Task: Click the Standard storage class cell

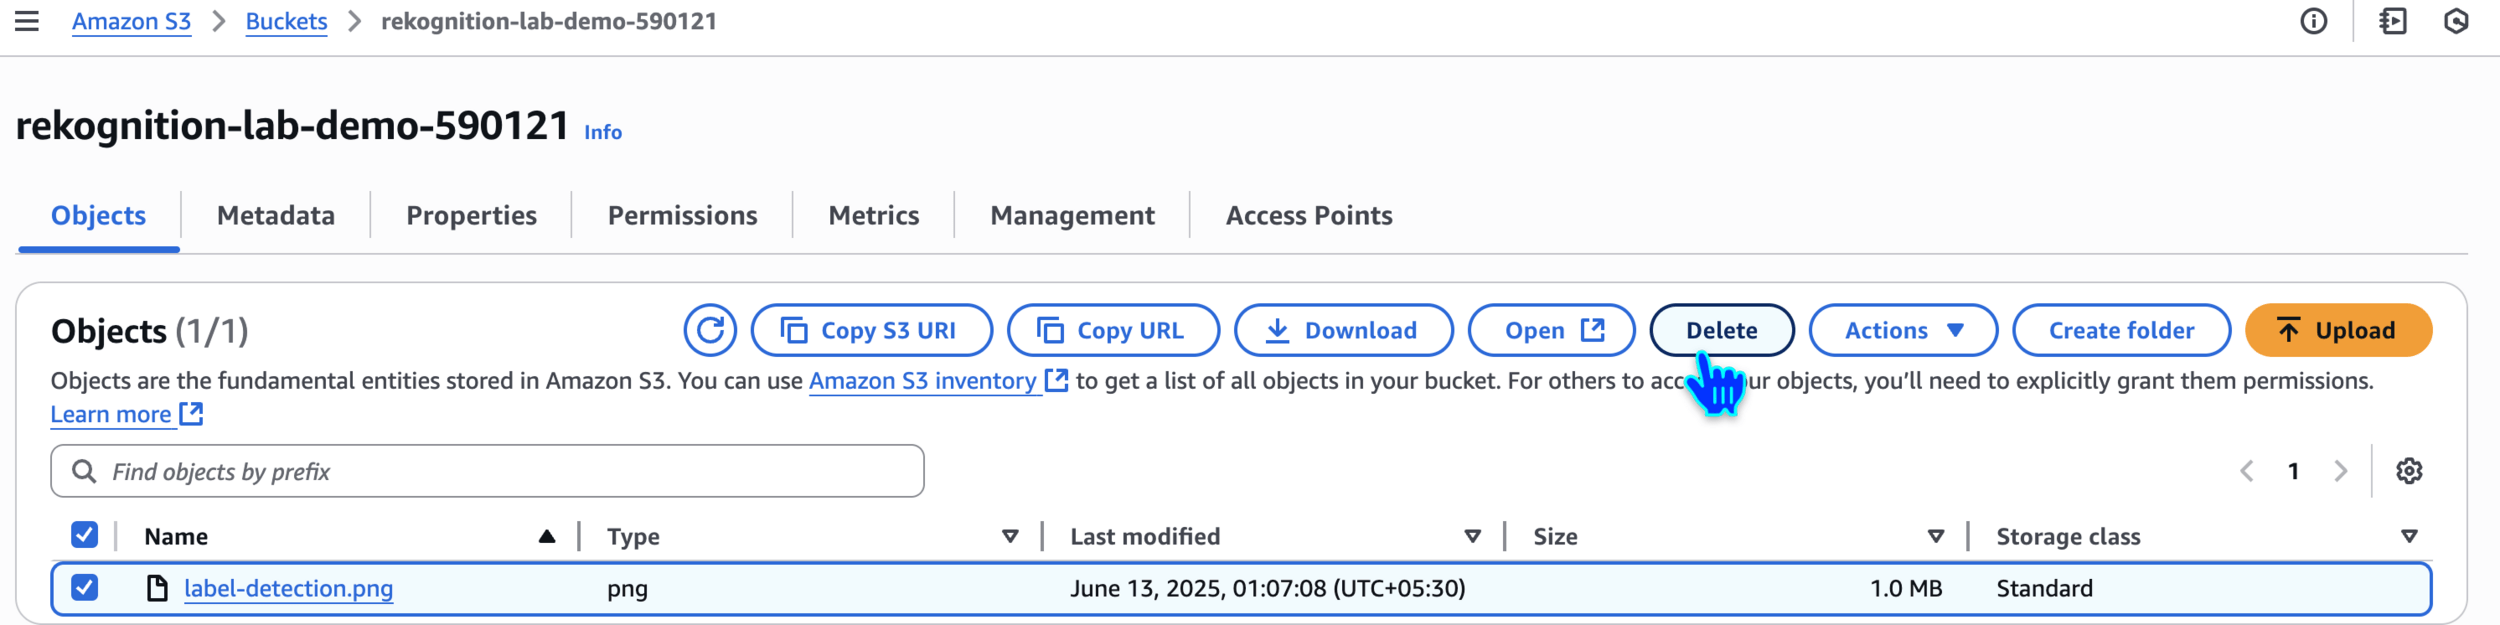Action: pyautogui.click(x=2044, y=588)
